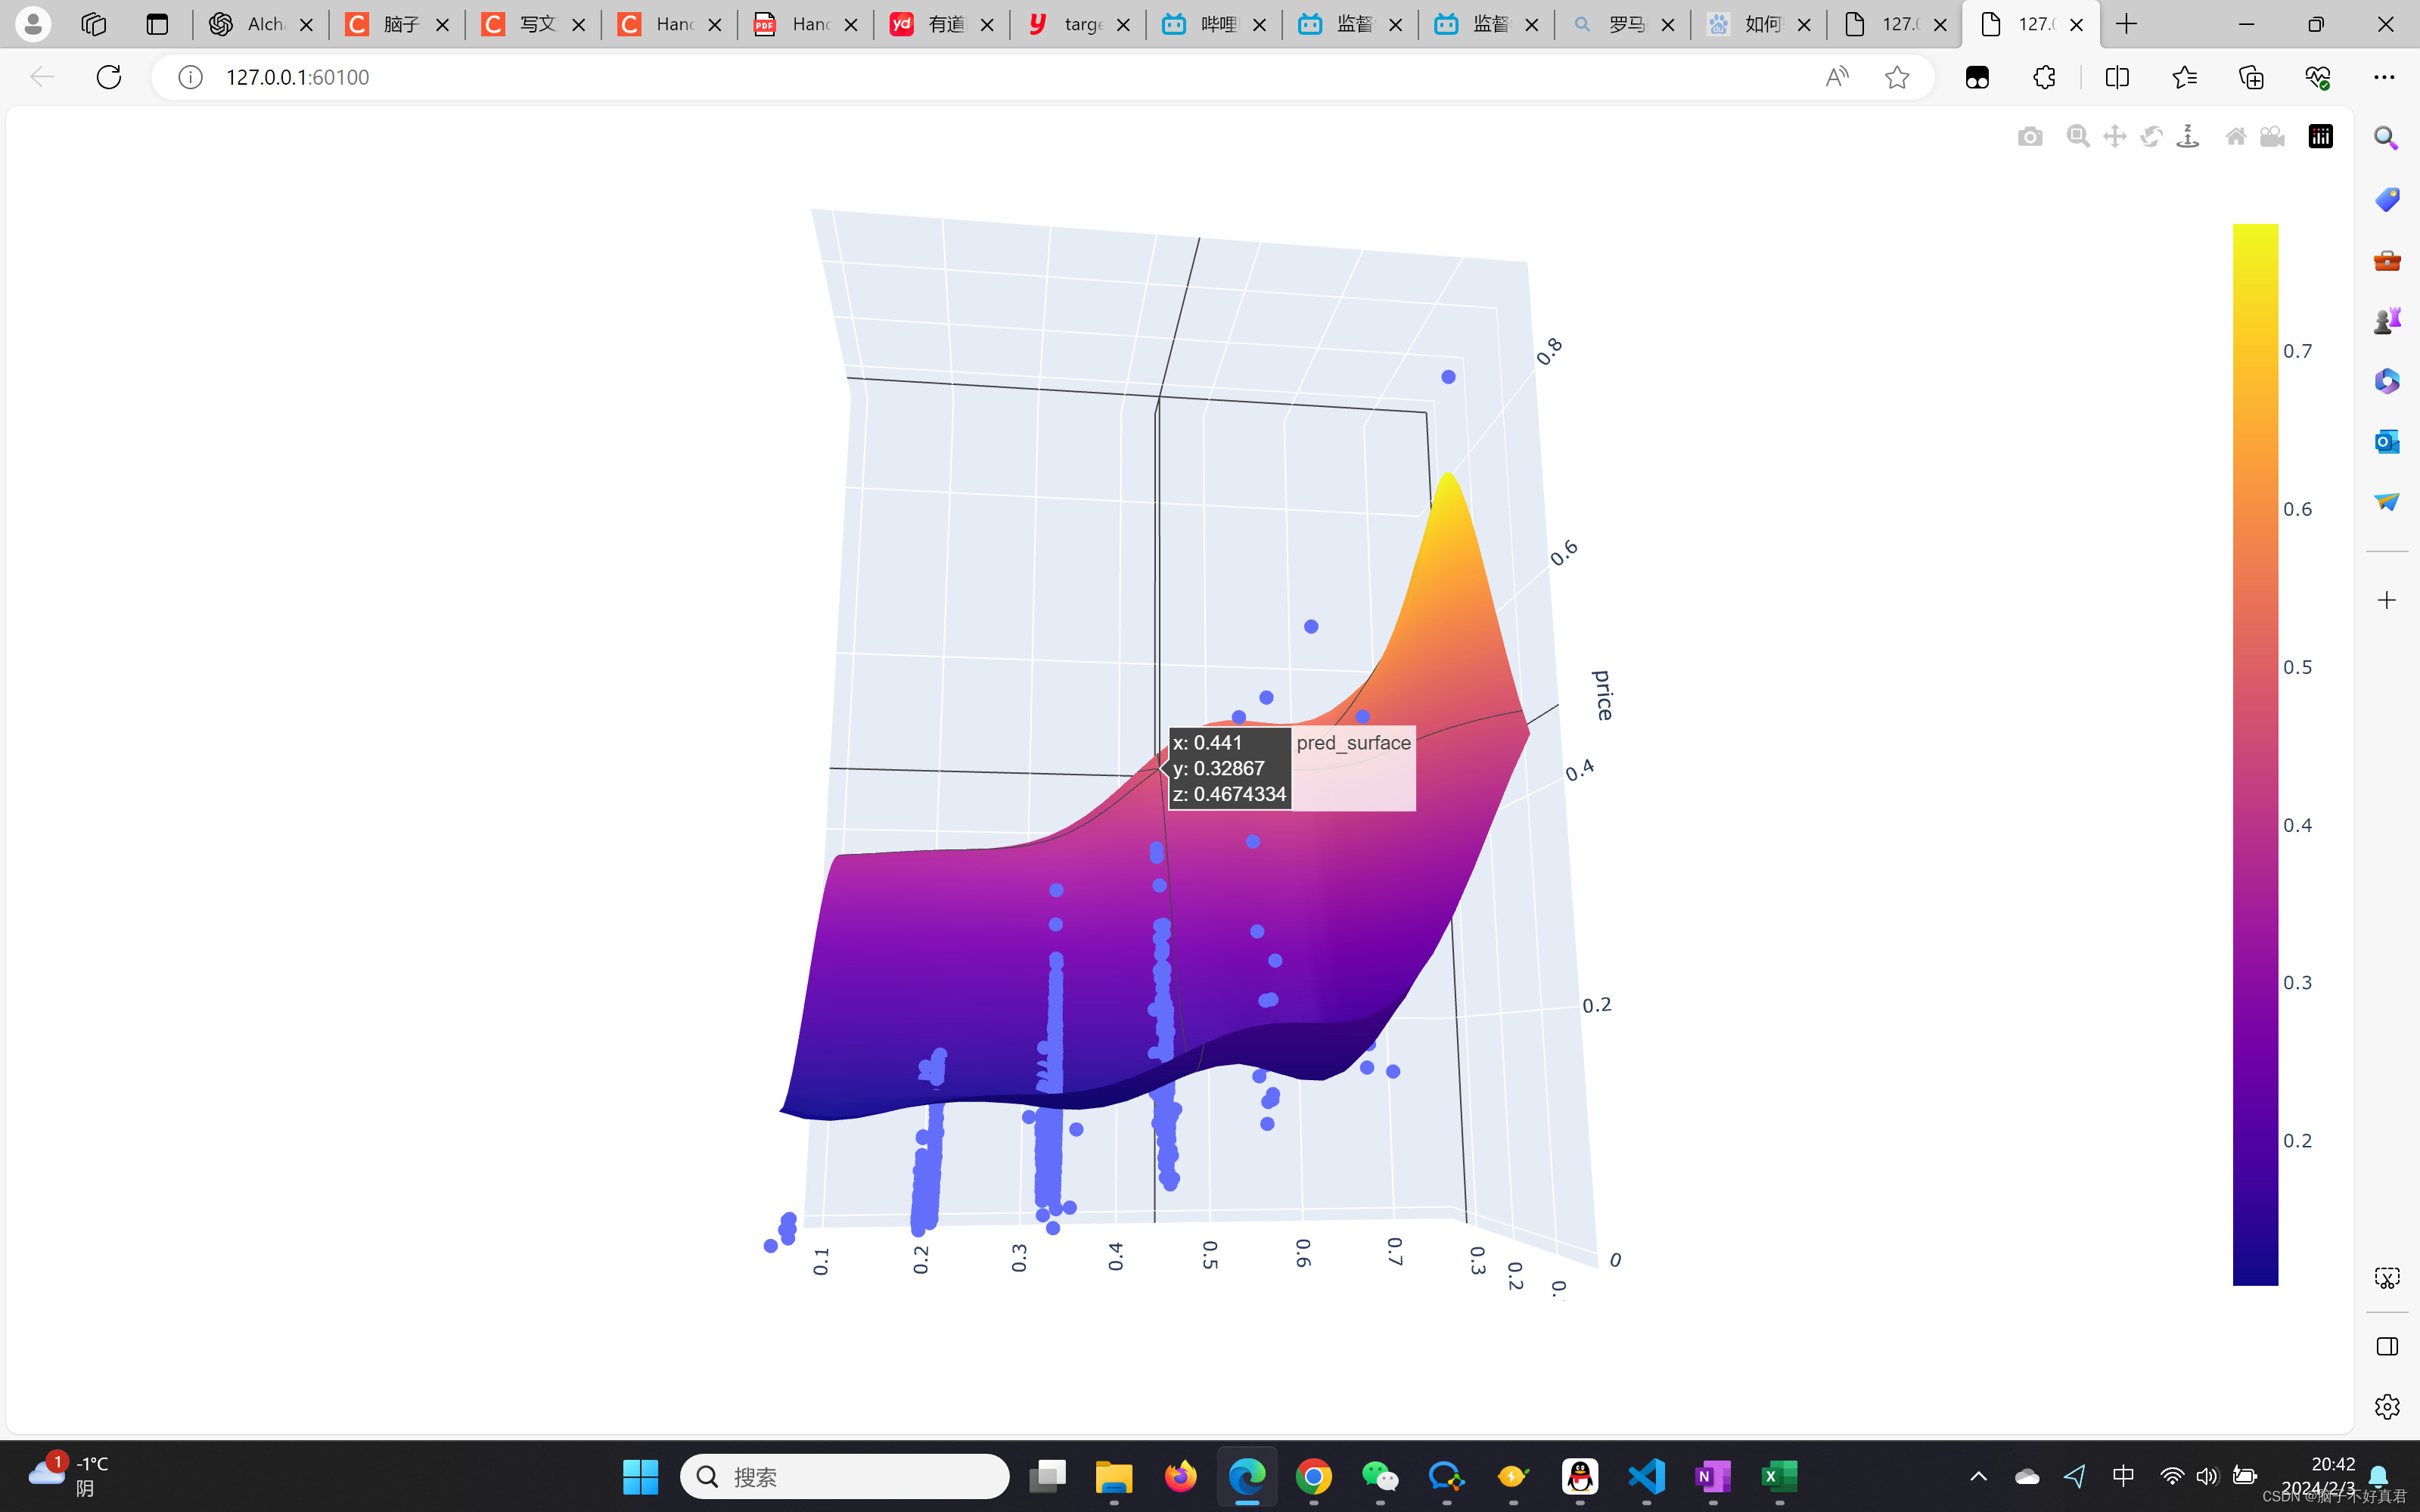Open the Workspaces icon

[94, 24]
